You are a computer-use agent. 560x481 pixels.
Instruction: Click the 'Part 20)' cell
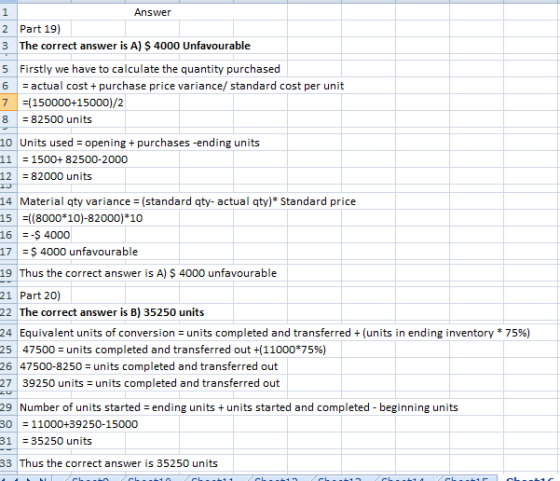click(40, 295)
